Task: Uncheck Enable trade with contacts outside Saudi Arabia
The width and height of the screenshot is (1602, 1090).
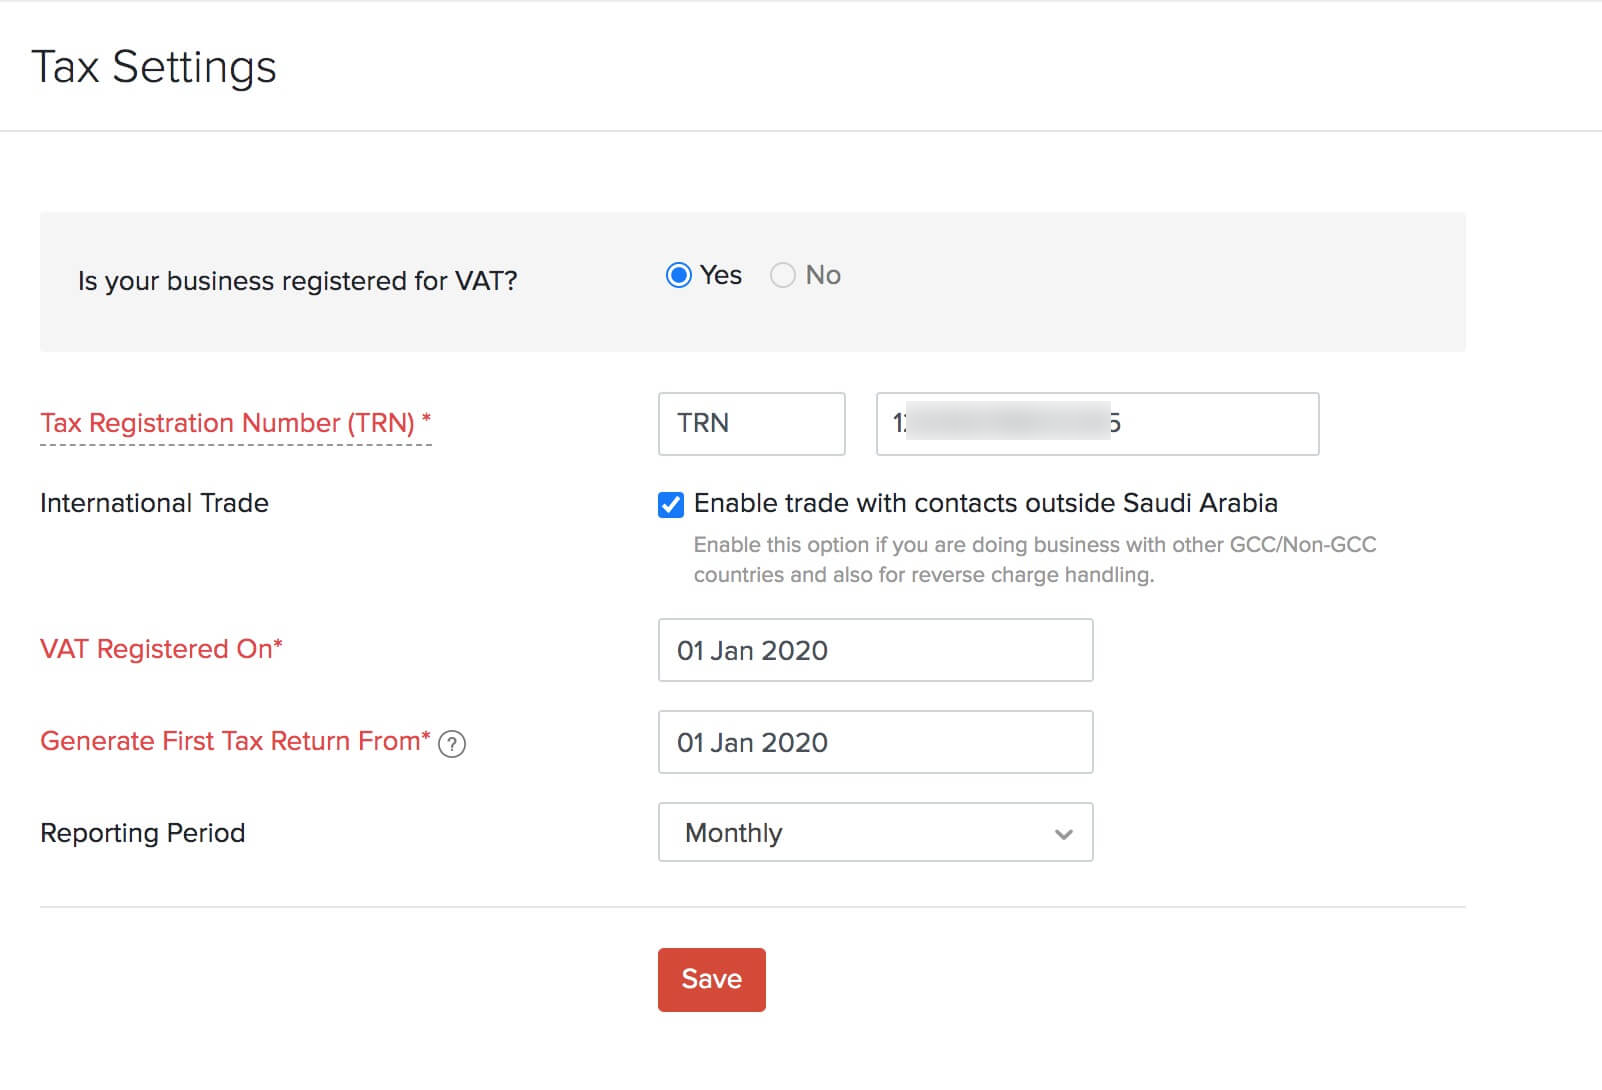Action: click(x=670, y=505)
